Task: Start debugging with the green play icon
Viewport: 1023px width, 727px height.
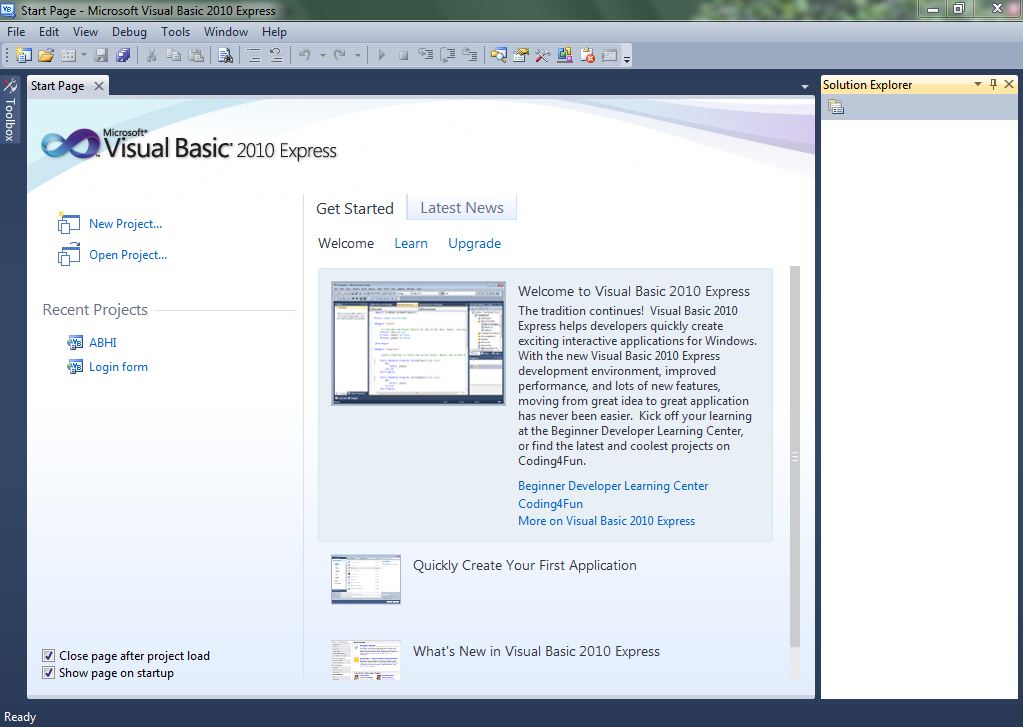Action: pos(381,55)
